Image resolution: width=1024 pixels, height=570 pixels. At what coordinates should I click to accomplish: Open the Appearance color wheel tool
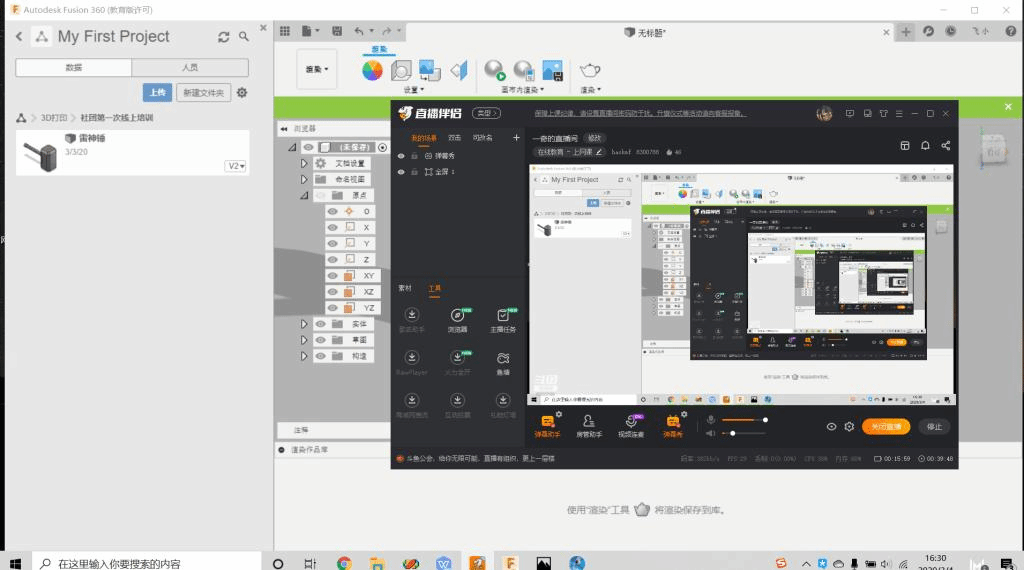tap(372, 70)
